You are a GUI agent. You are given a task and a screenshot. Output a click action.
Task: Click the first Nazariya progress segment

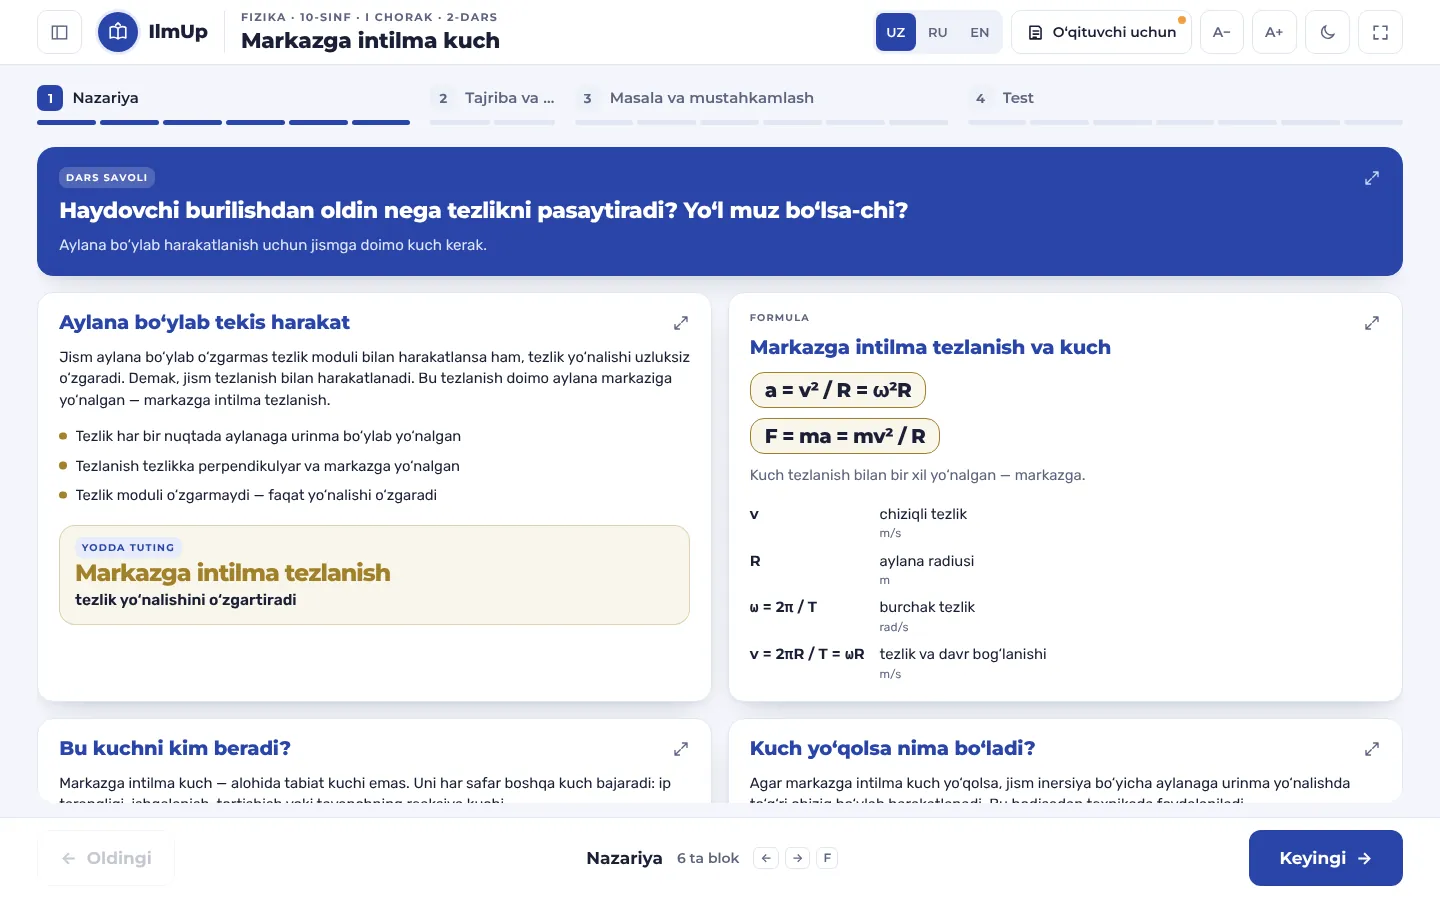click(66, 123)
